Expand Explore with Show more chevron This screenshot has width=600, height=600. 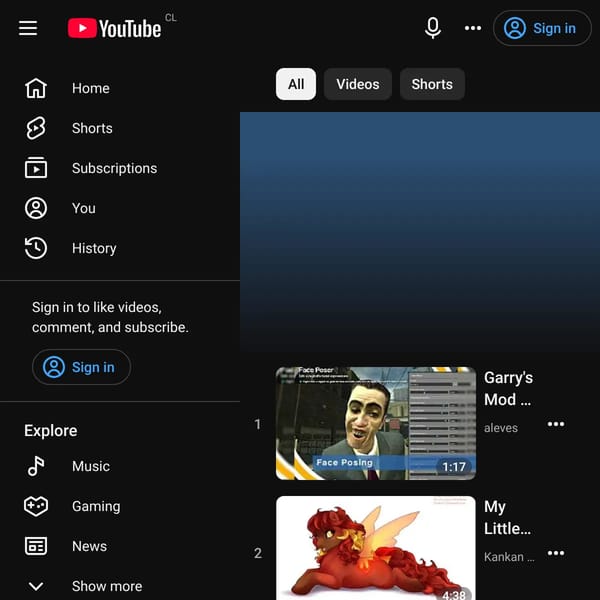36,586
